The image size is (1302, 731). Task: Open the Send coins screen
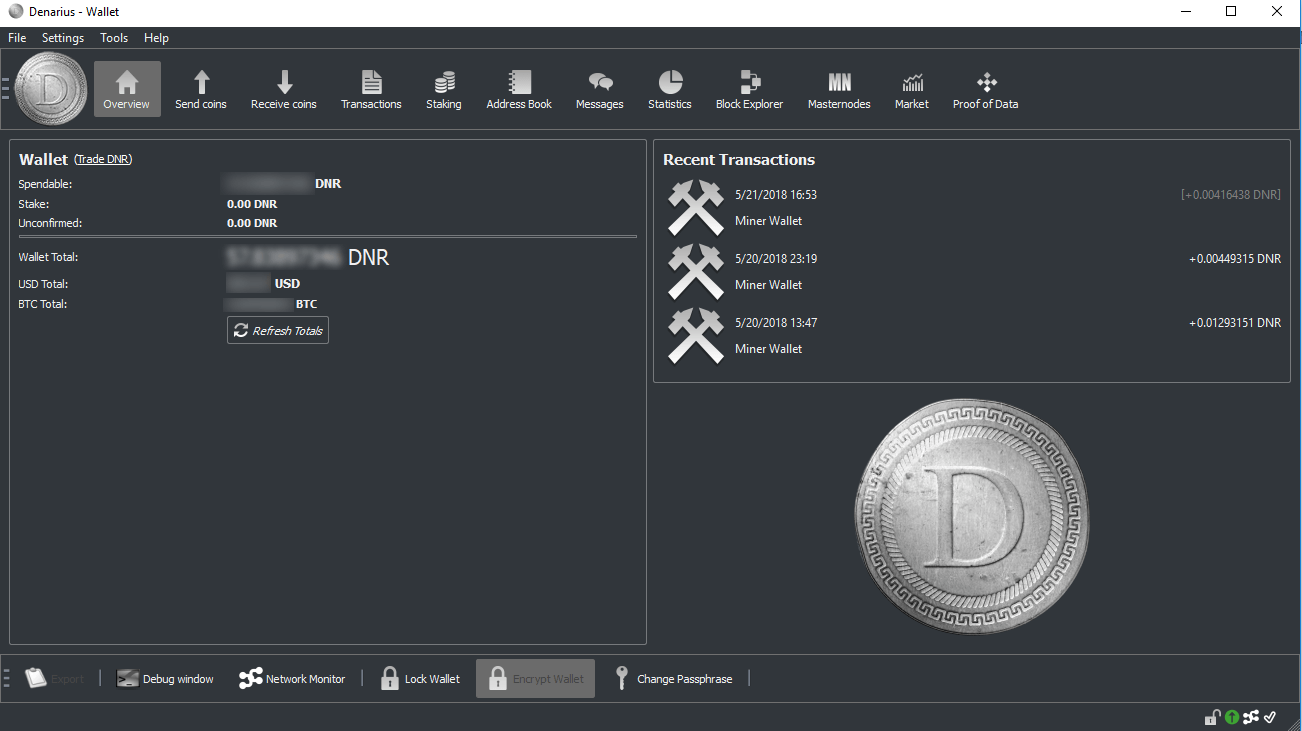[200, 88]
